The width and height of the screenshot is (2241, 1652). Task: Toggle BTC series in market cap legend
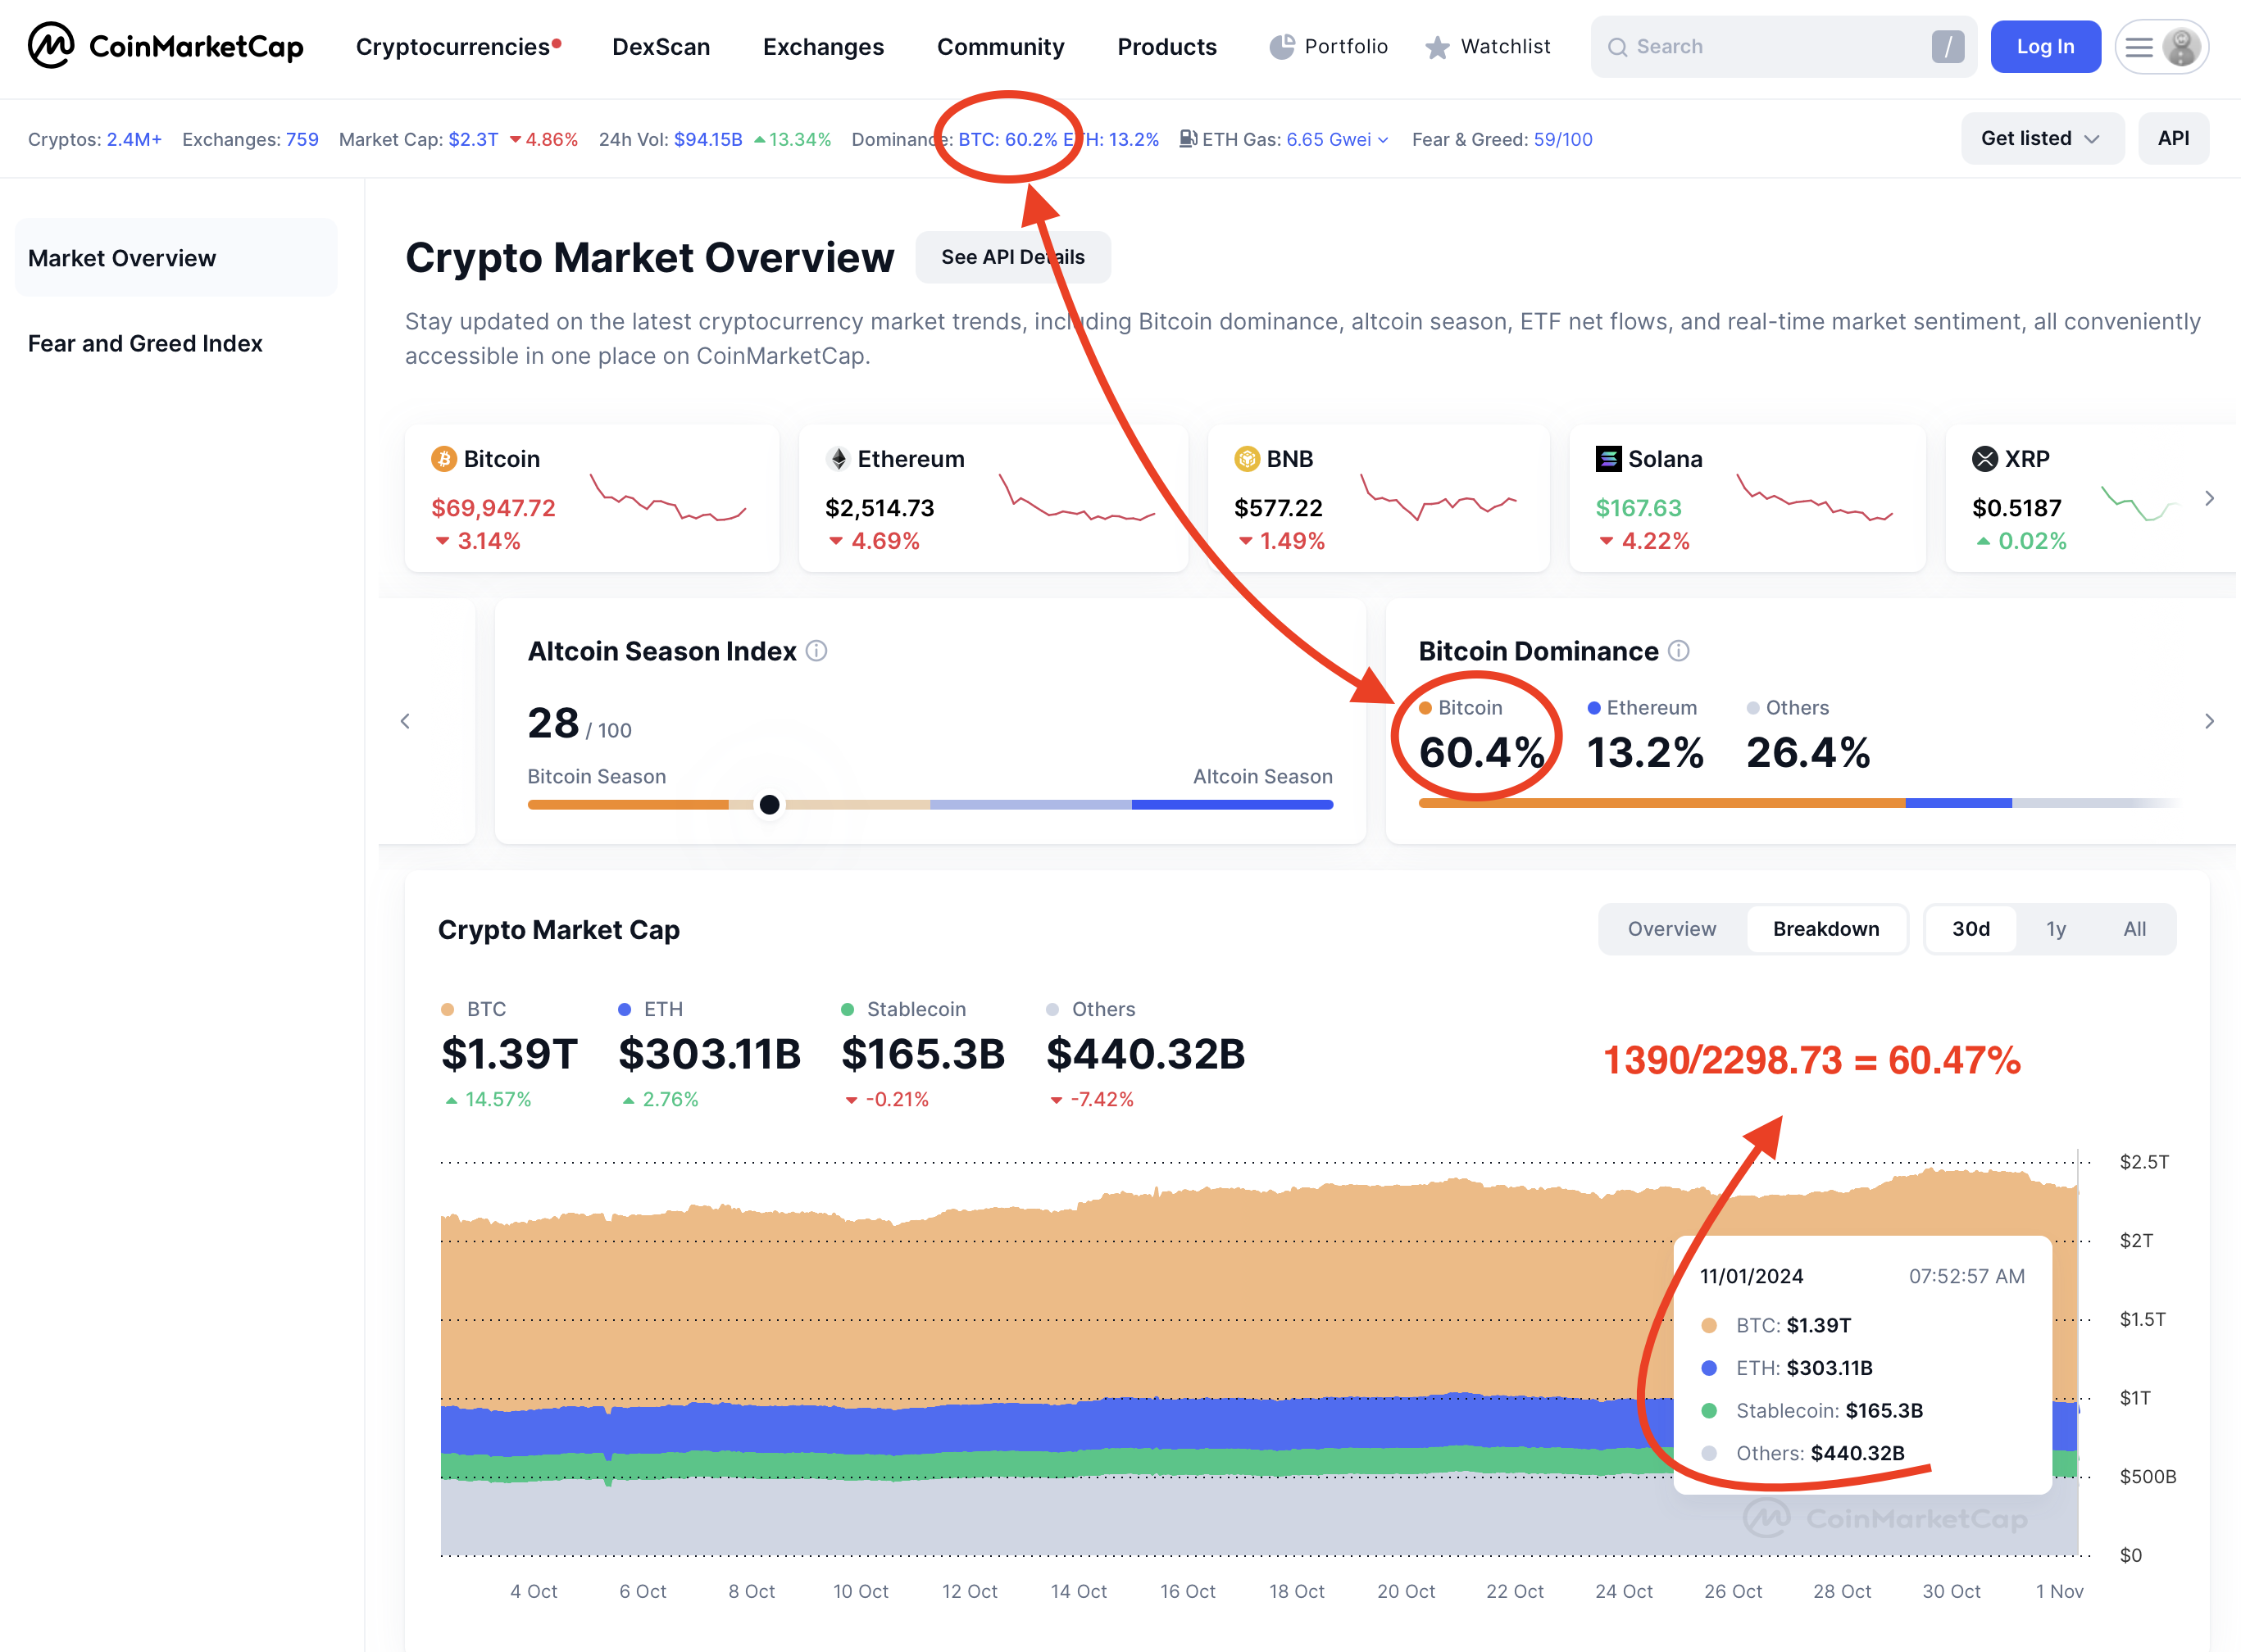474,1009
